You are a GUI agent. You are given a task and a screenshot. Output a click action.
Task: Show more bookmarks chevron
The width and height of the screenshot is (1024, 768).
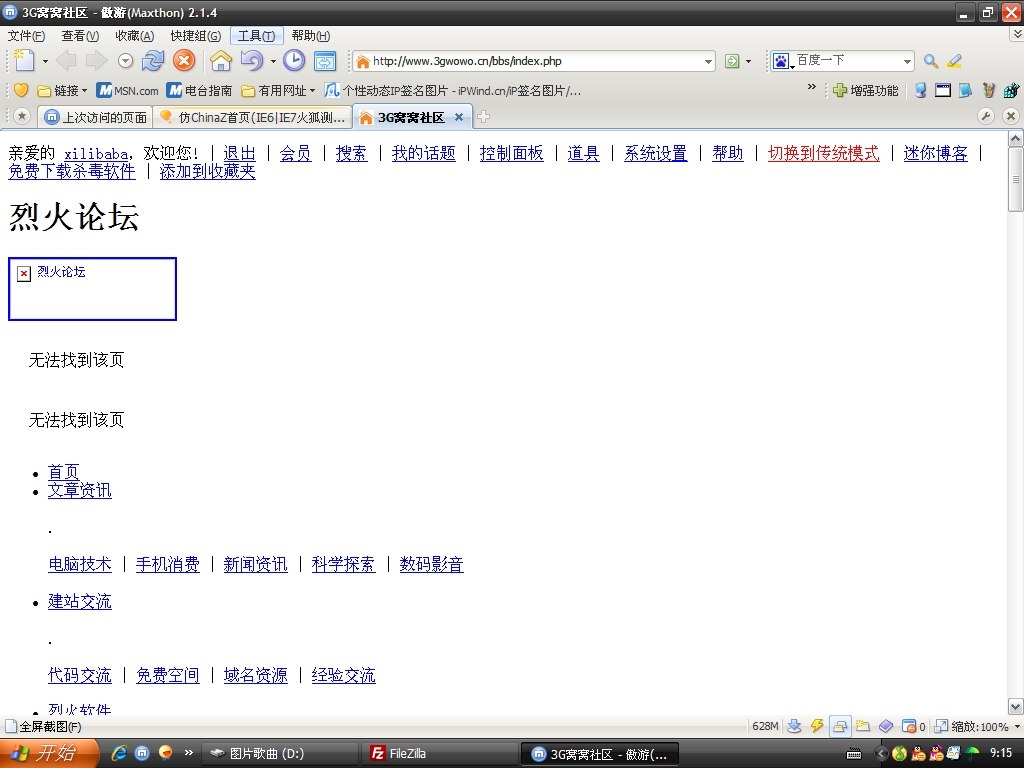(812, 87)
